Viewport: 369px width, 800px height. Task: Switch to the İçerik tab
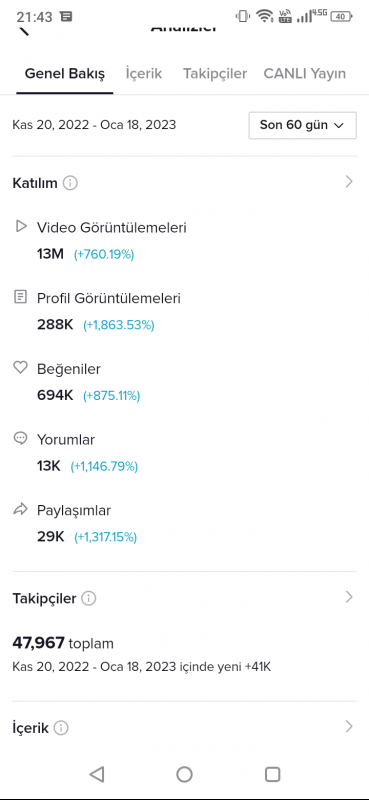tap(144, 73)
